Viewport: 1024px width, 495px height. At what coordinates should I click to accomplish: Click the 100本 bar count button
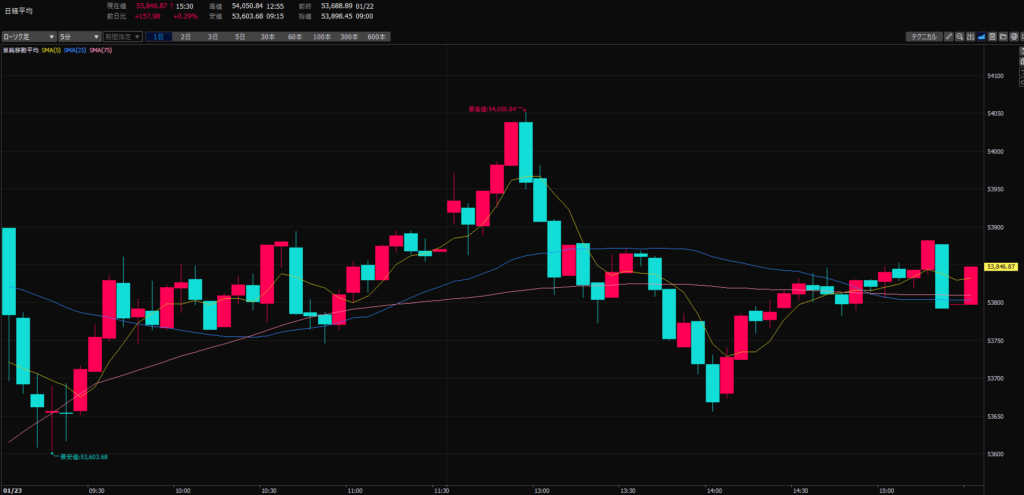point(321,37)
